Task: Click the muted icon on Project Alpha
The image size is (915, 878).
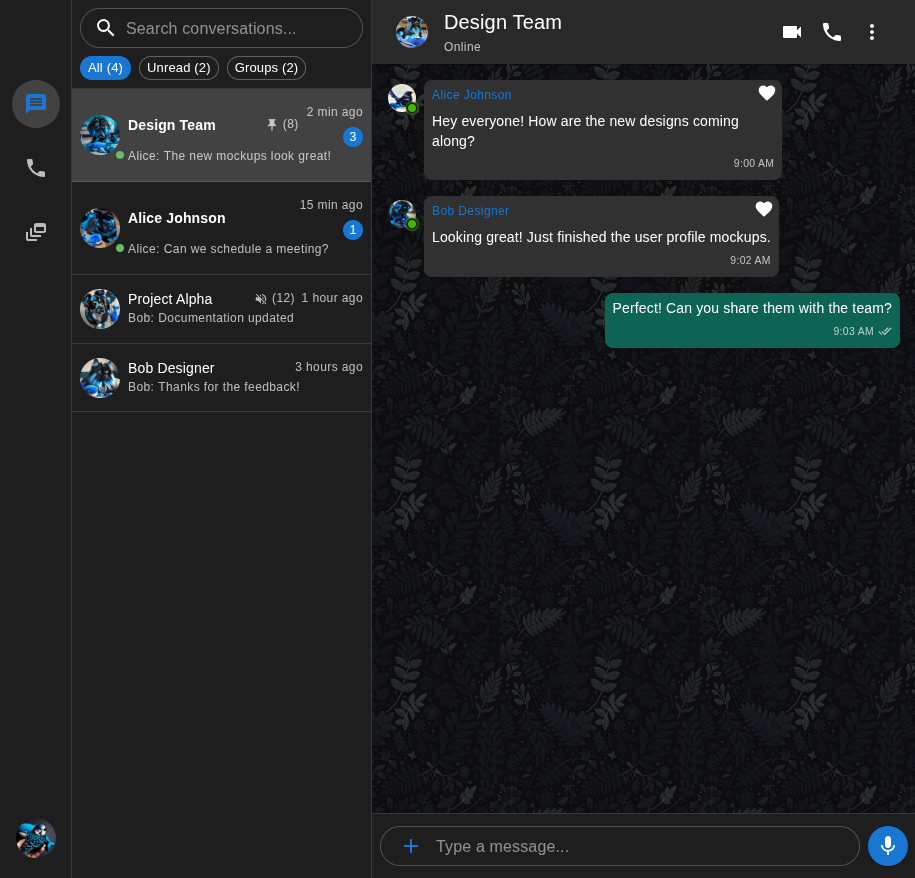Action: (x=261, y=299)
